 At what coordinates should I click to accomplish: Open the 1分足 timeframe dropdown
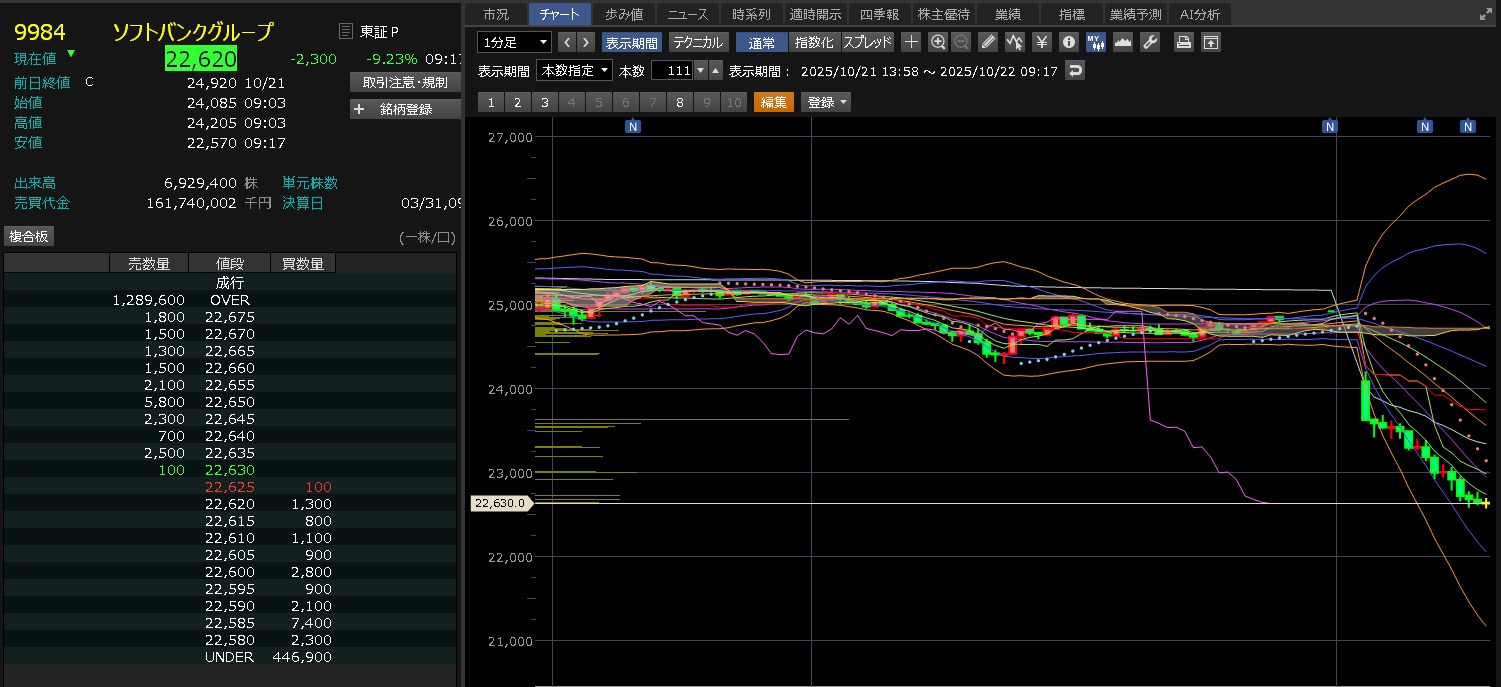(515, 42)
